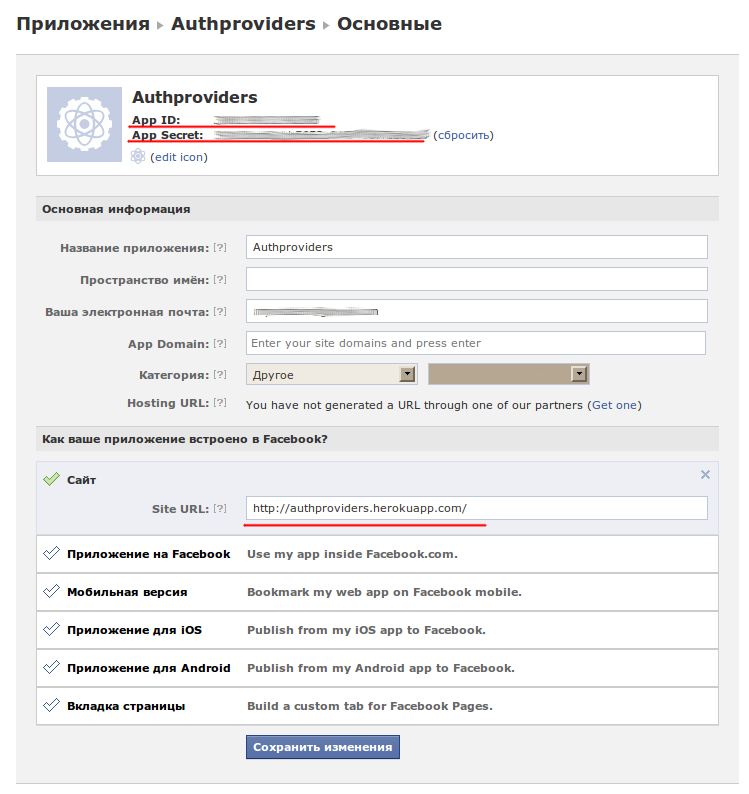Click the Site URL text field

tap(476, 508)
